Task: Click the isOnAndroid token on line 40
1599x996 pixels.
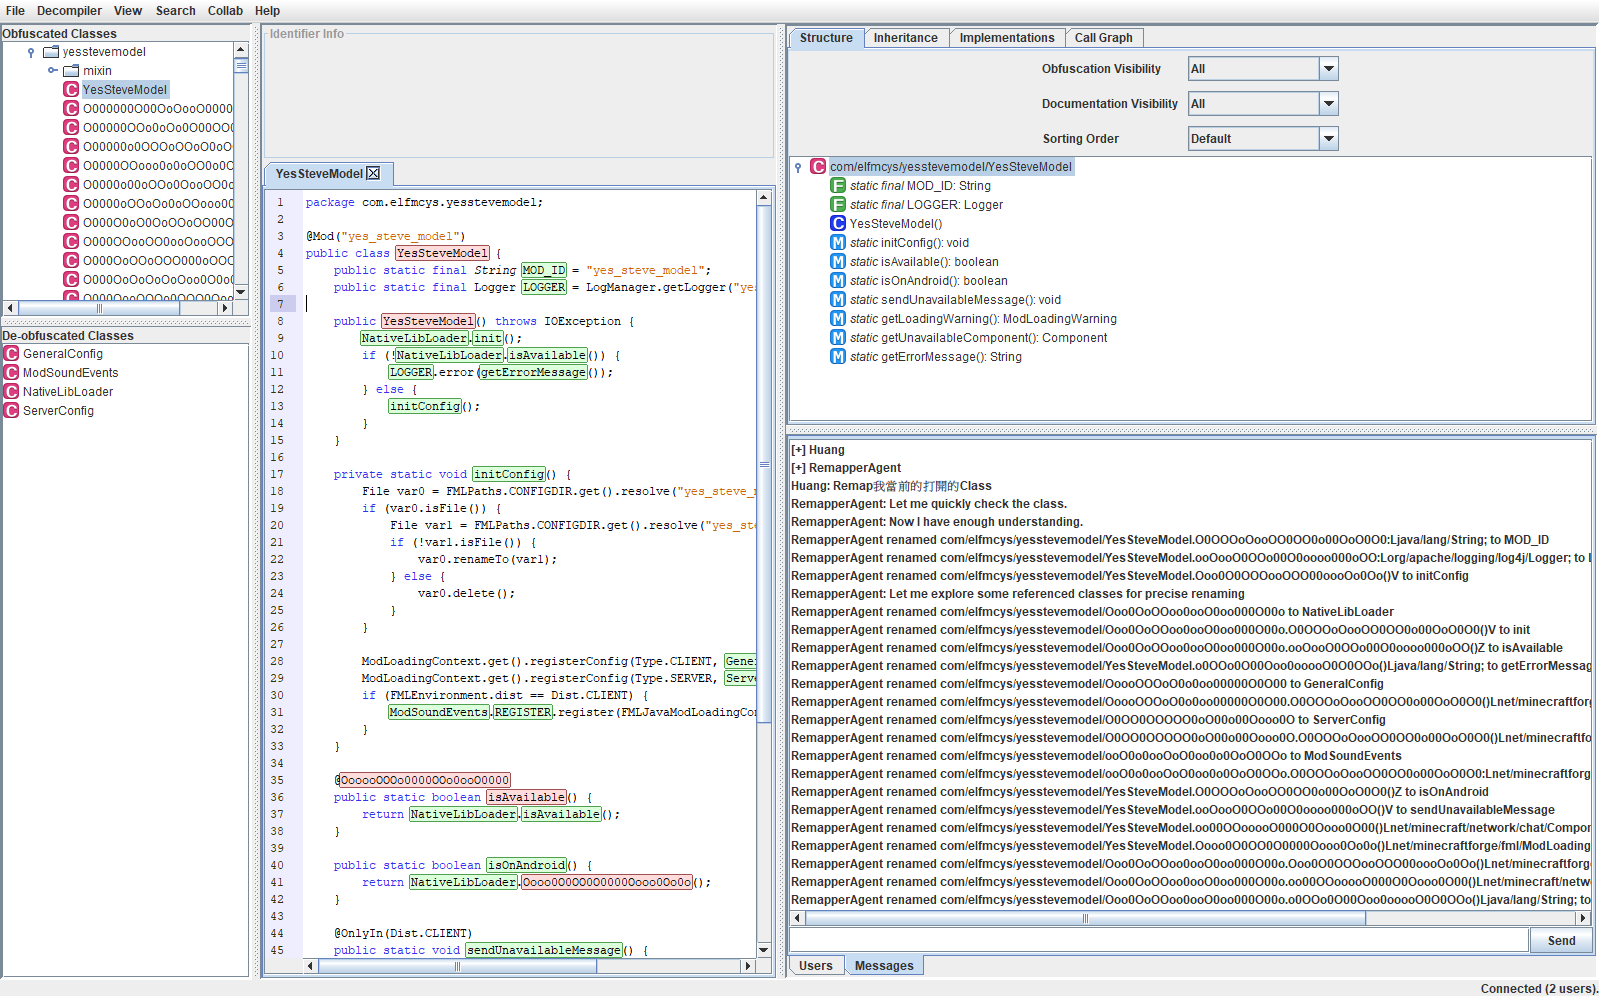Action: click(527, 865)
